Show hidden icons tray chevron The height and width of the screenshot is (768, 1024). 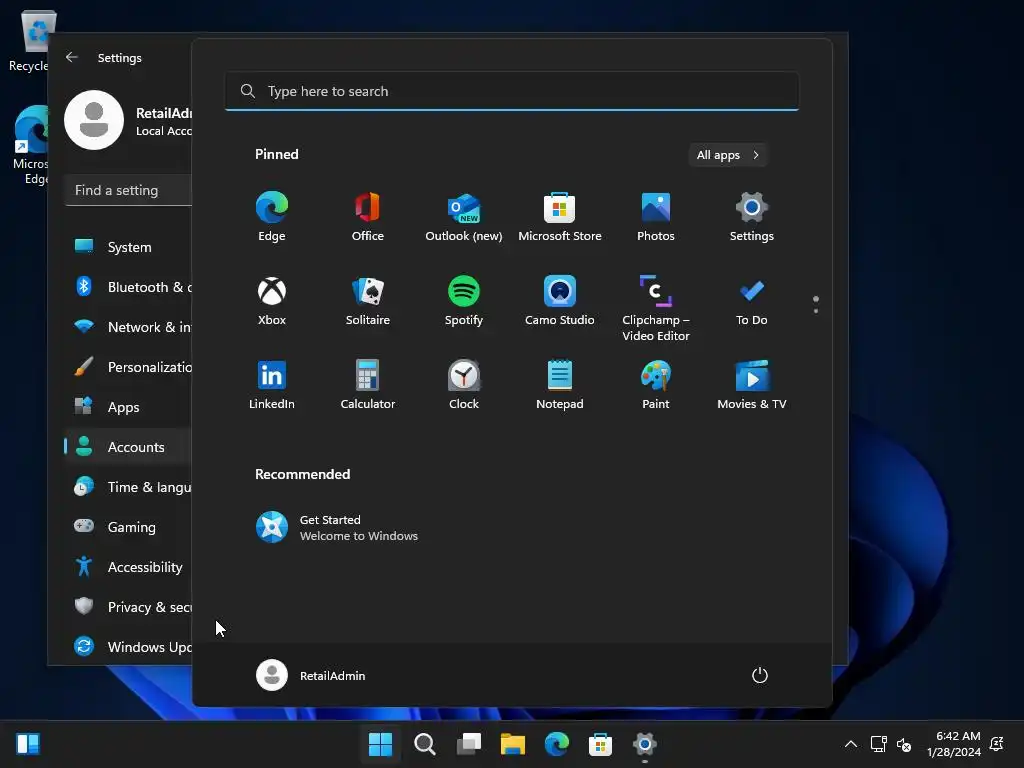(x=851, y=744)
